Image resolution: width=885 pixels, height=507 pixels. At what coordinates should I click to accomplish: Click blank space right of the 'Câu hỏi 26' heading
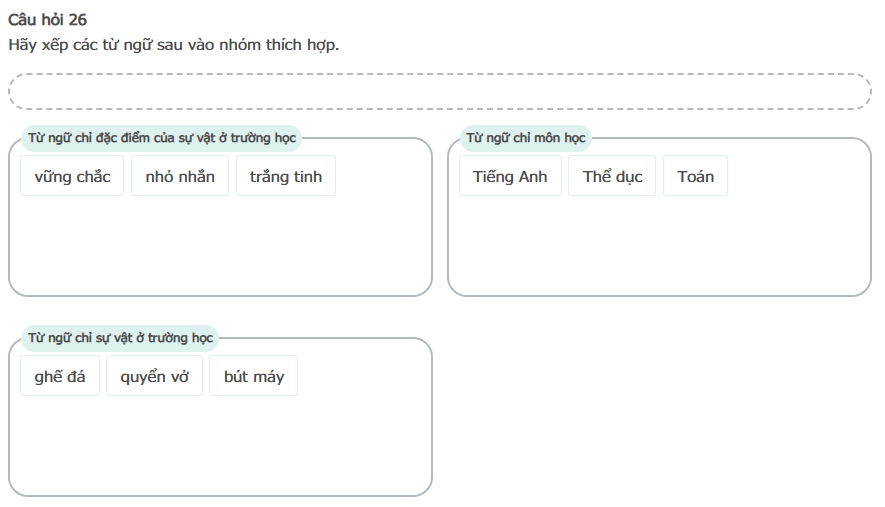click(400, 20)
